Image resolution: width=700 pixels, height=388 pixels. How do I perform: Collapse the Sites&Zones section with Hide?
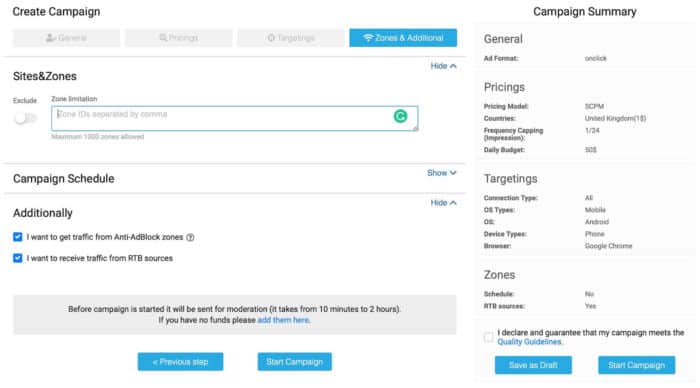click(443, 66)
